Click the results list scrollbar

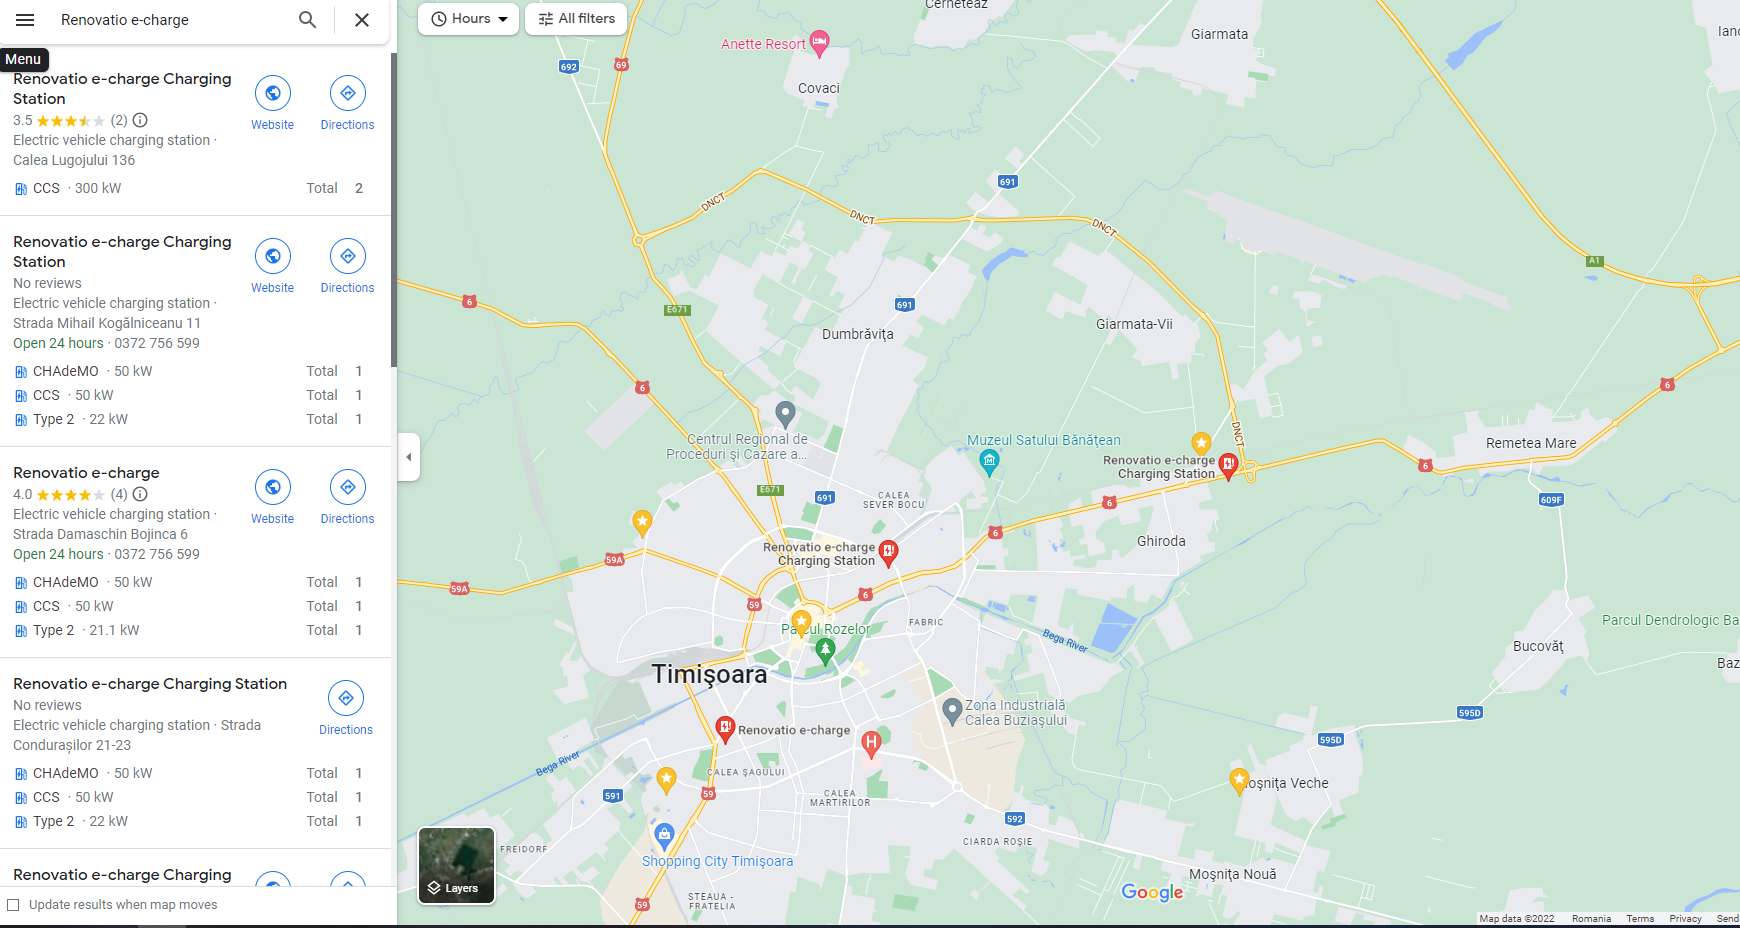[393, 210]
